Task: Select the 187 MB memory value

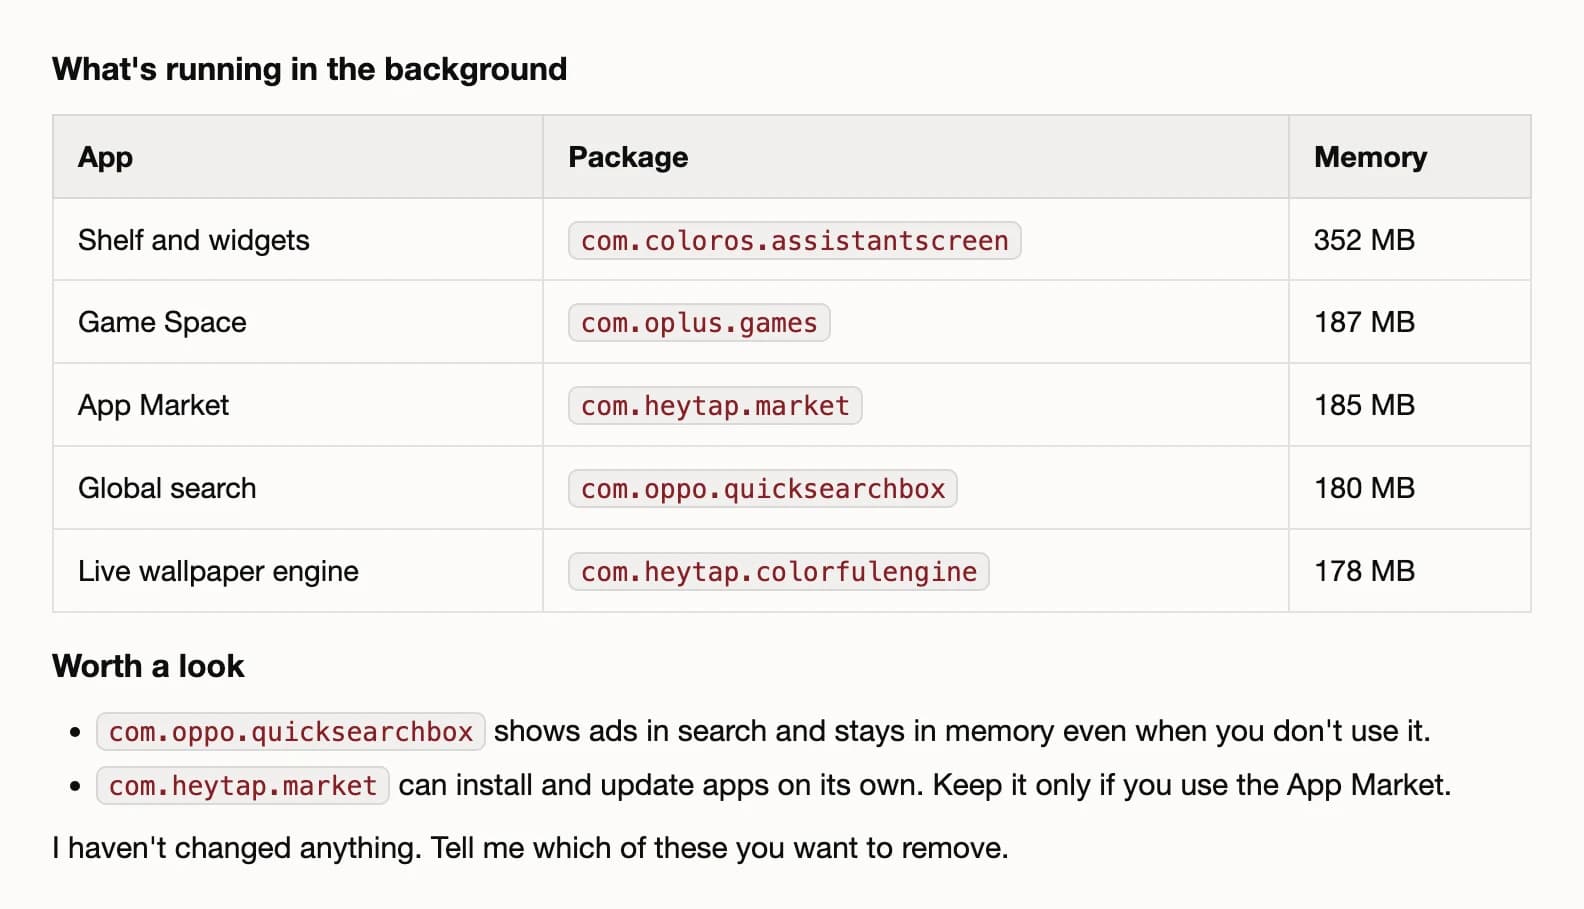Action: (1364, 322)
